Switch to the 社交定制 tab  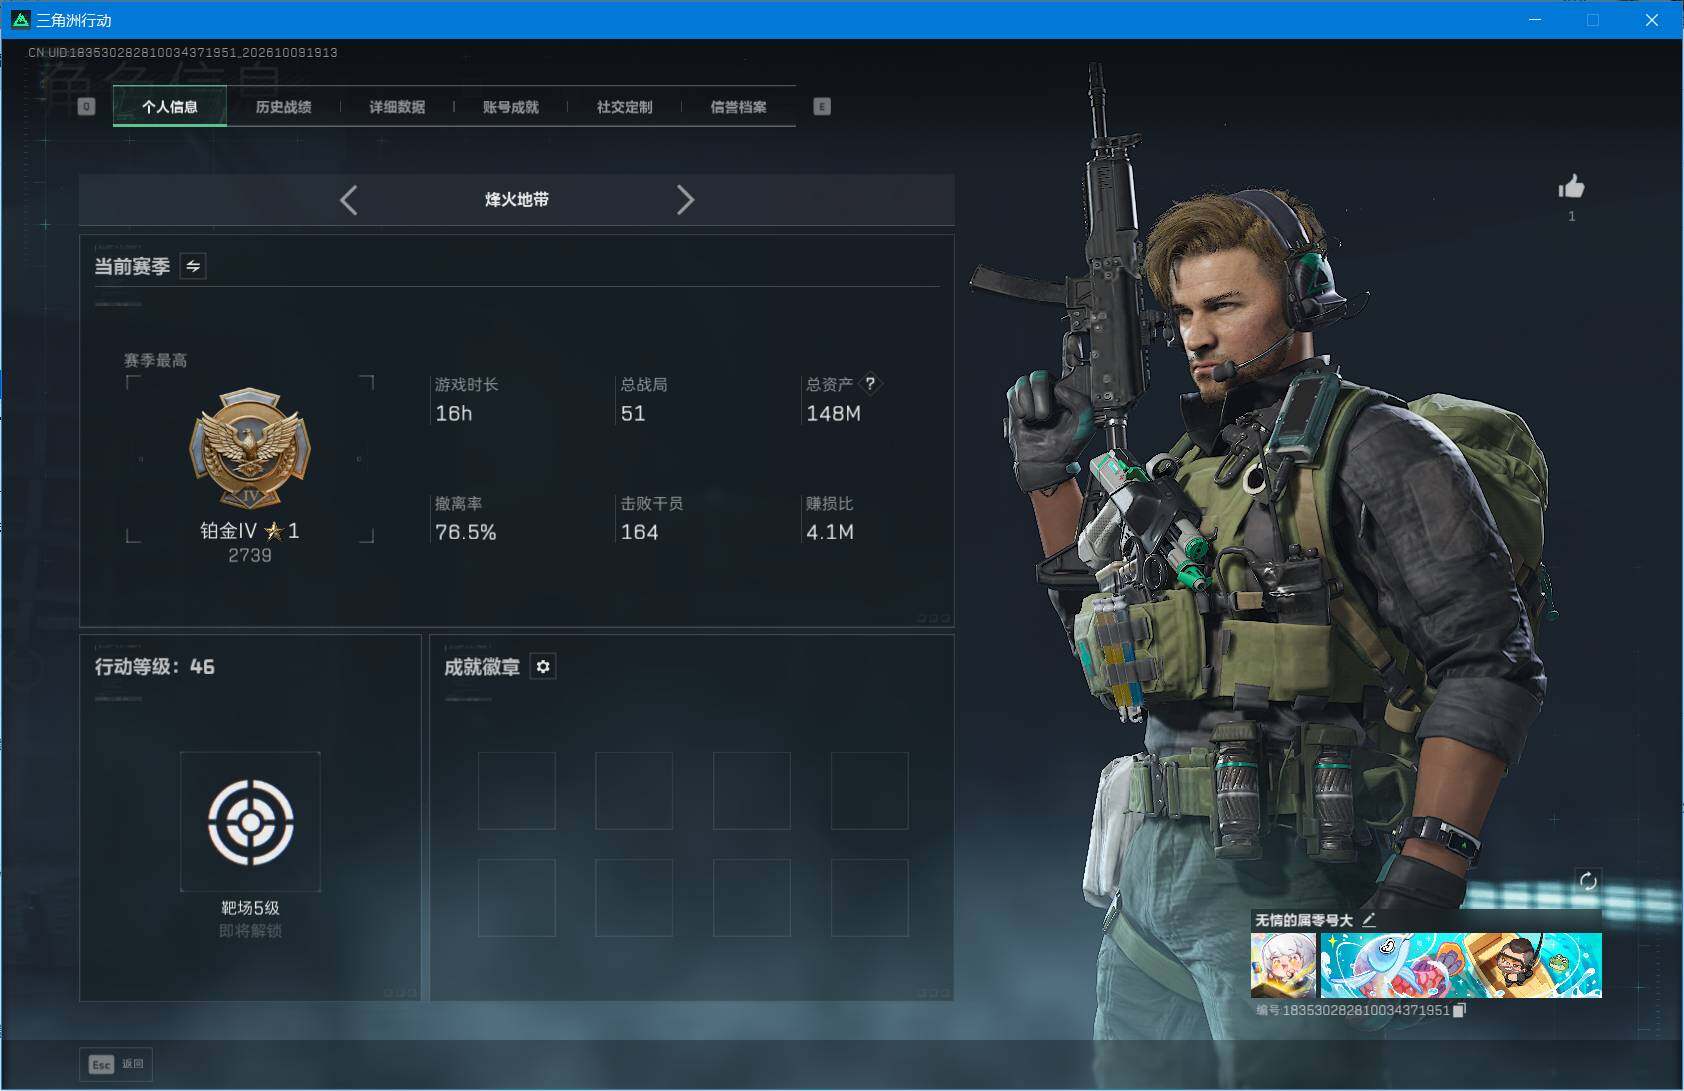tap(624, 107)
